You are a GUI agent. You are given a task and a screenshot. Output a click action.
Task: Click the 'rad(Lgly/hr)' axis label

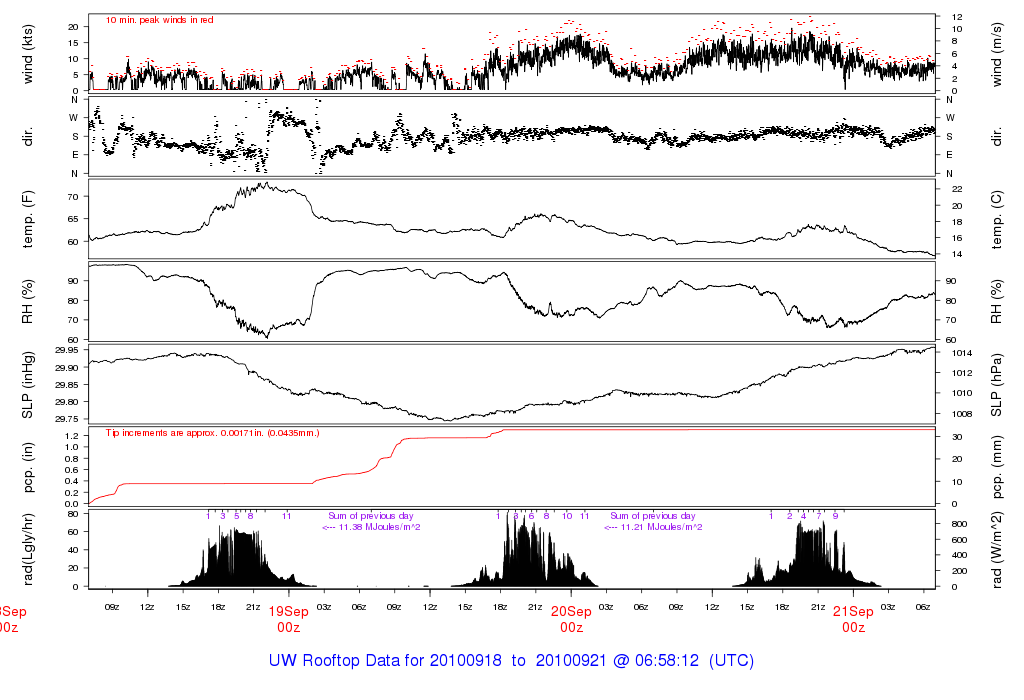point(27,549)
